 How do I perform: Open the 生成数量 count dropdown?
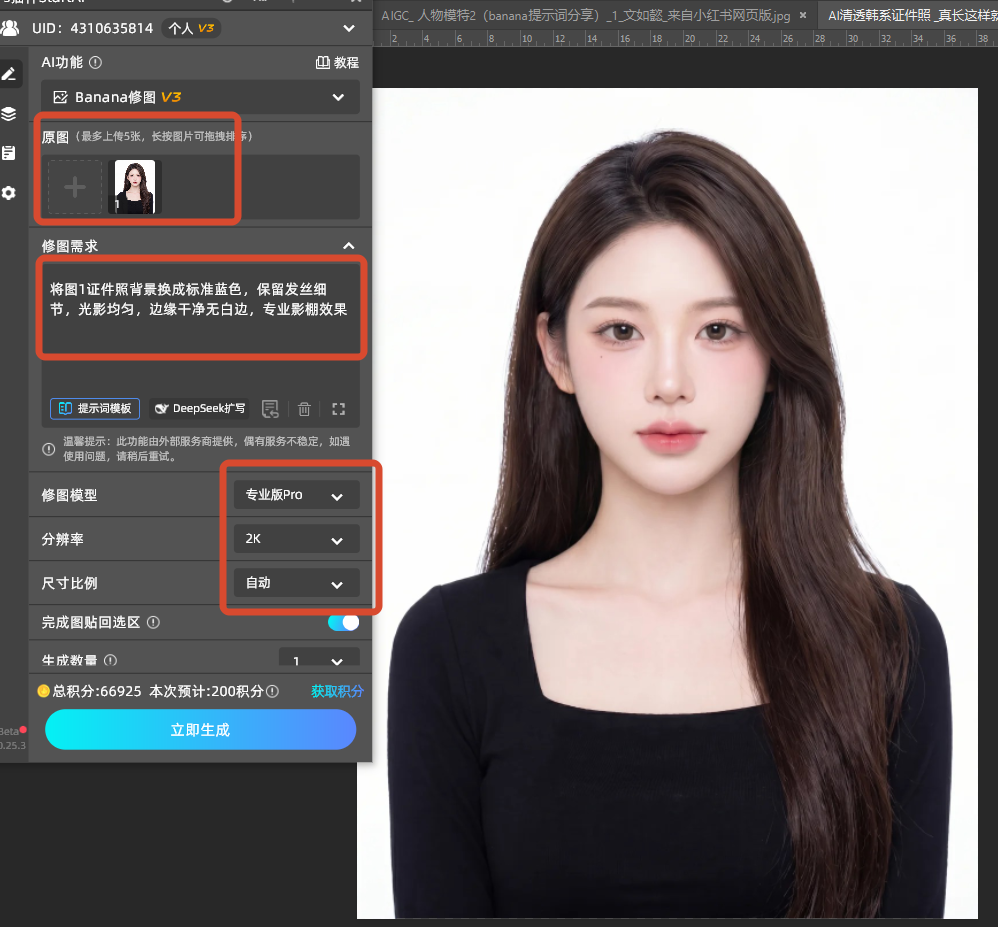click(319, 658)
